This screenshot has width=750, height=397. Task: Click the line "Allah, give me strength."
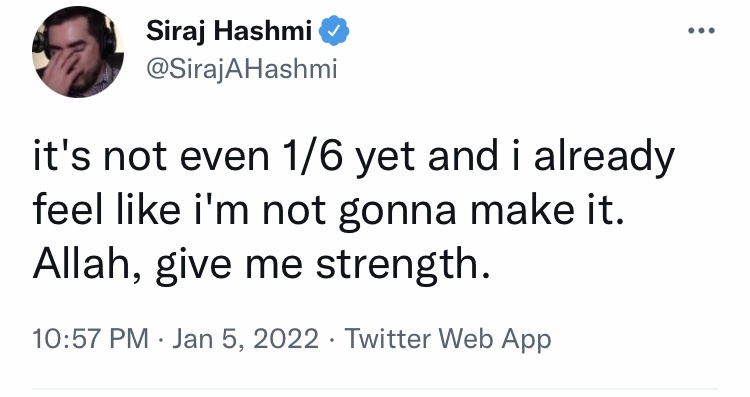pos(261,265)
